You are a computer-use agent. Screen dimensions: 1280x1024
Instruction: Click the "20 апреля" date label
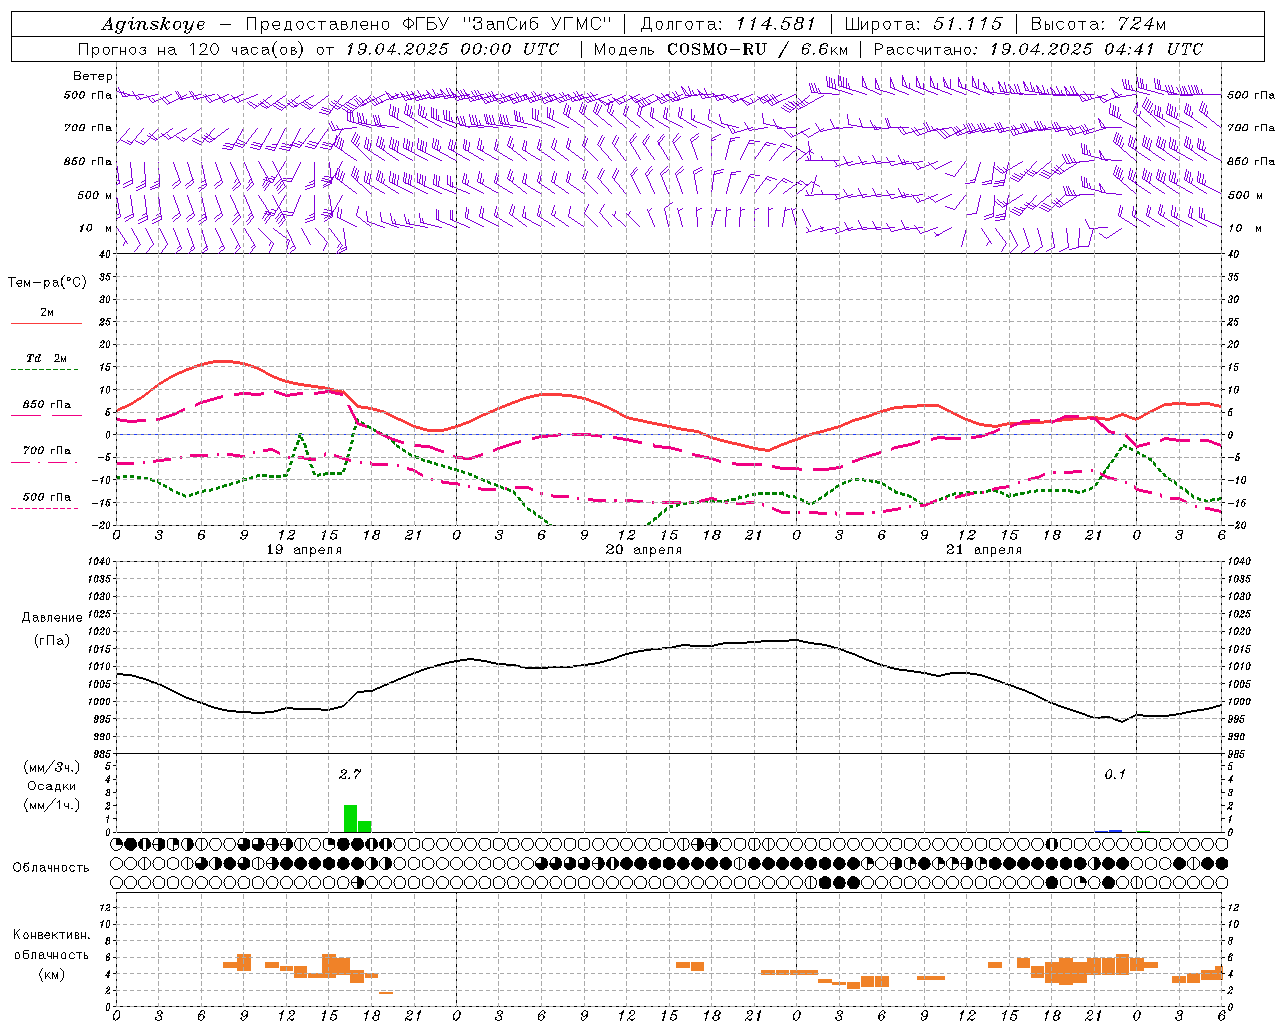(644, 550)
